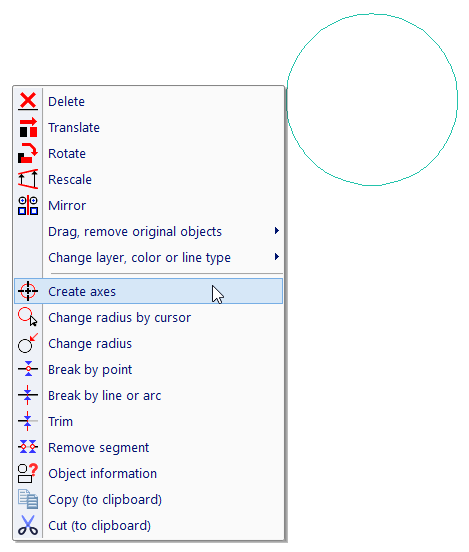Expand the Drag, remove original objects submenu arrow
Viewport: 469px width, 552px height.
277,231
